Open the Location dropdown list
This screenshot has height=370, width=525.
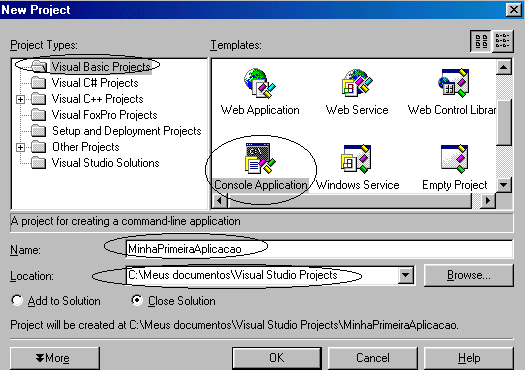click(x=405, y=275)
